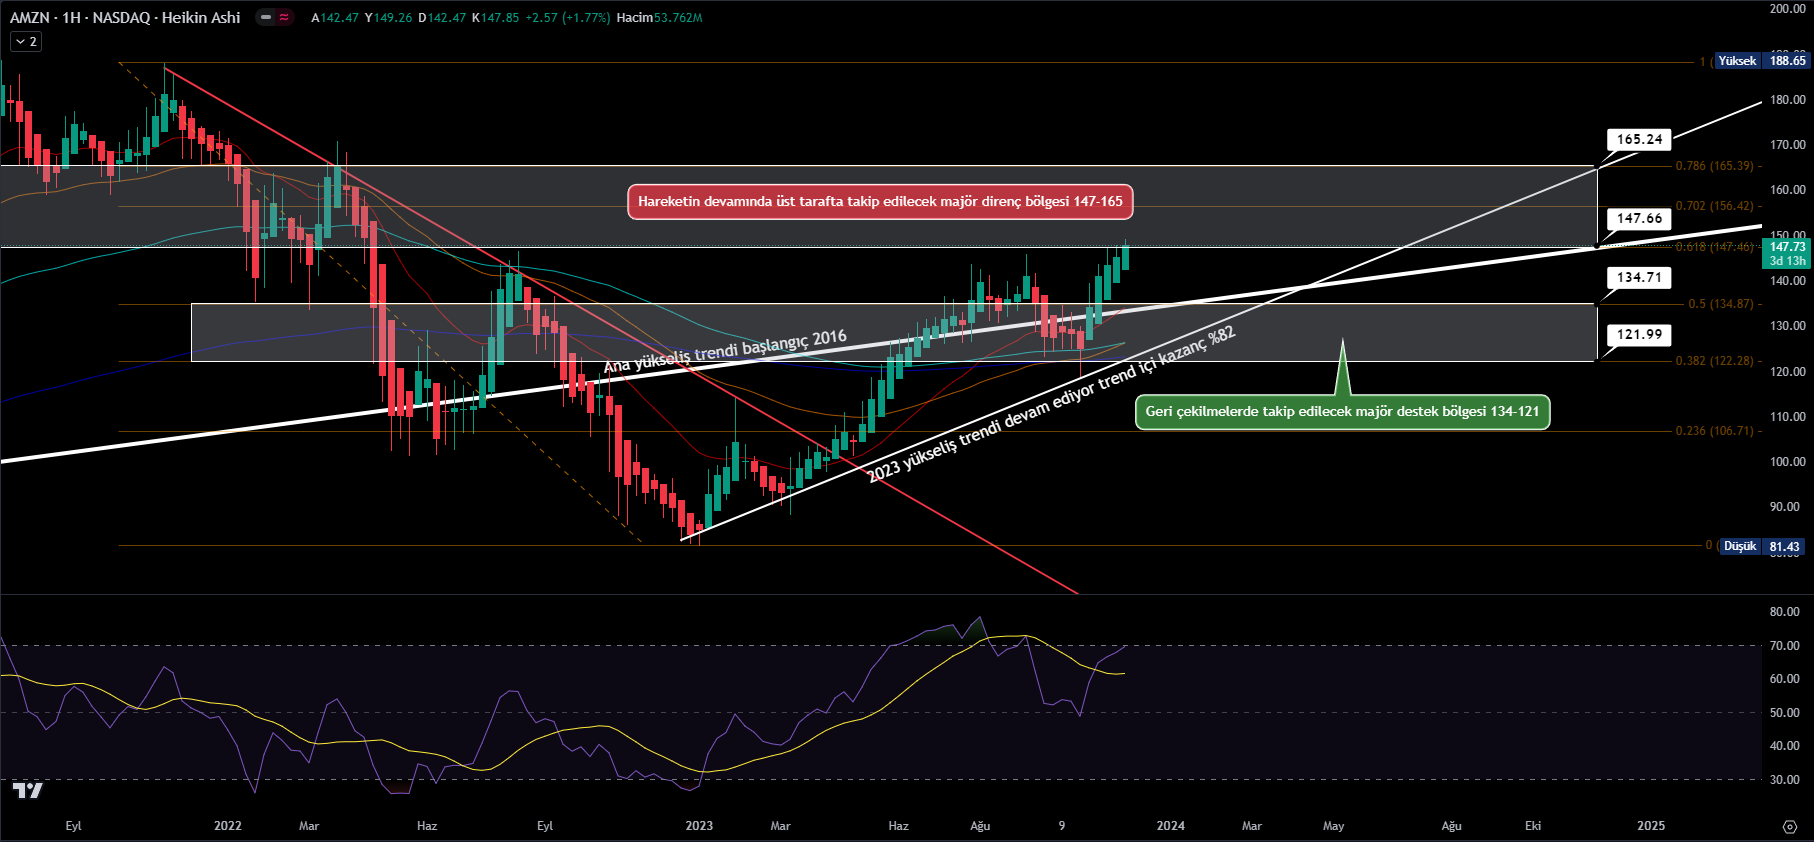The height and width of the screenshot is (842, 1814).
Task: Click the Fibonacci 0.236 (106.71) level label
Action: [1714, 431]
